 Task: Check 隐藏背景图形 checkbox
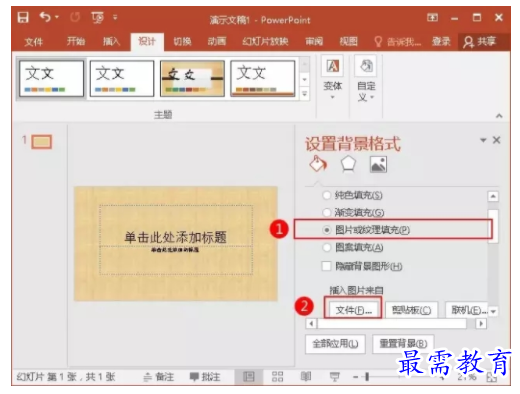coord(327,266)
